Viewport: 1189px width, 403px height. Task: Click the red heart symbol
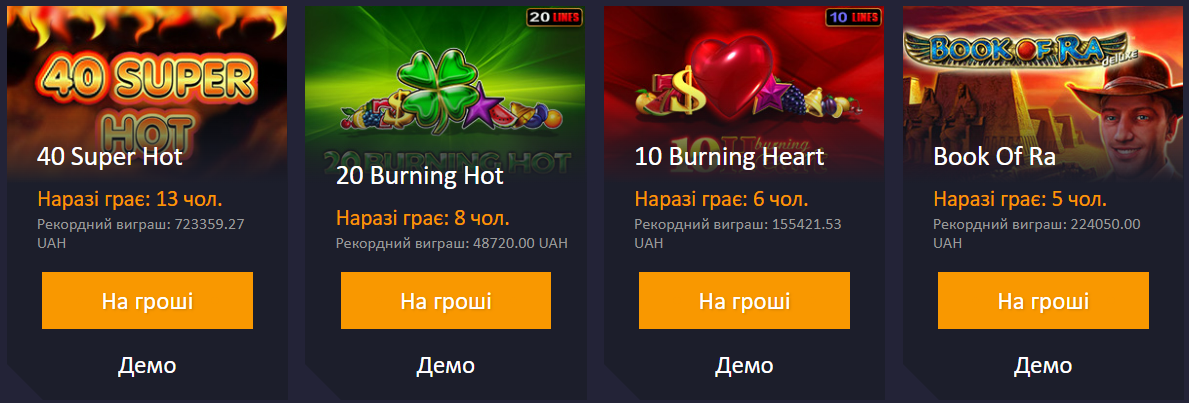(732, 76)
